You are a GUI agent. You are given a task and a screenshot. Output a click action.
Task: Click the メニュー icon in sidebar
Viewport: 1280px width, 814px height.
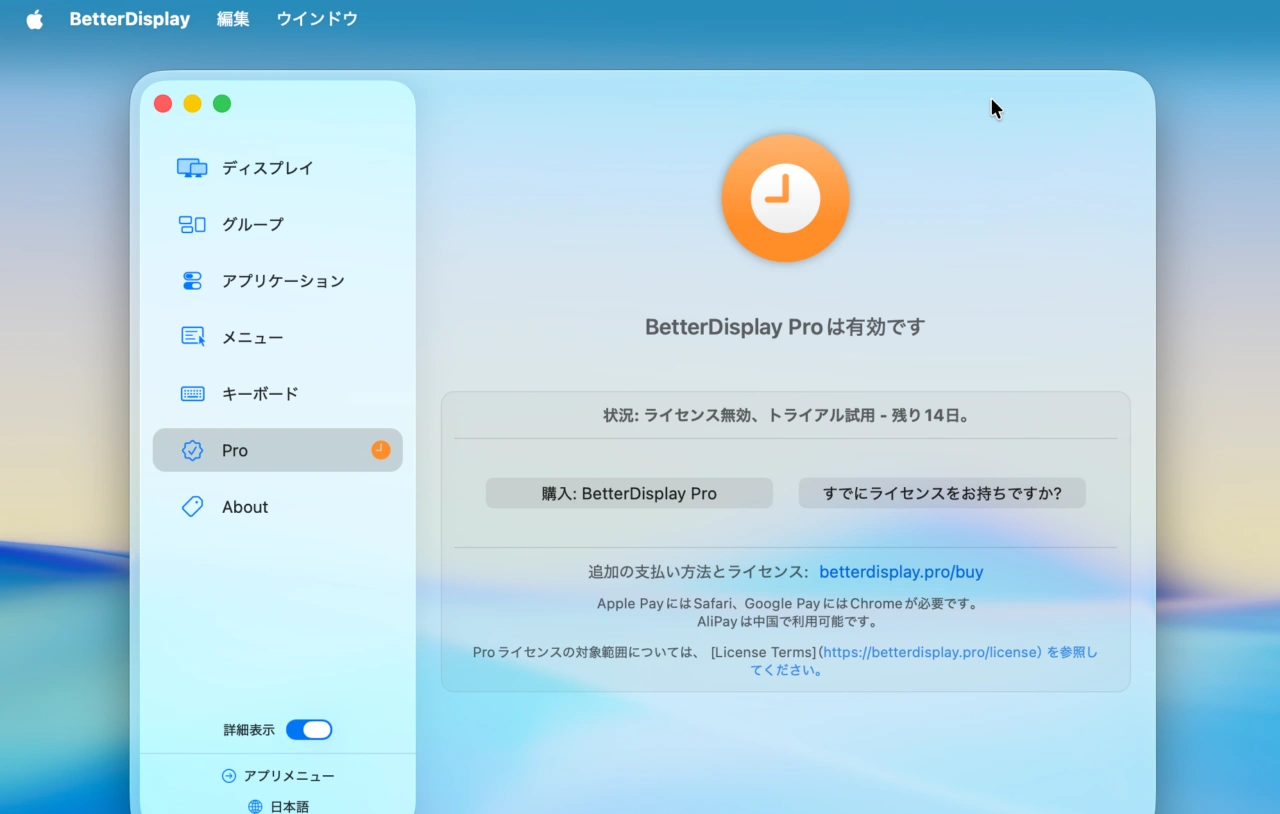[x=193, y=337]
